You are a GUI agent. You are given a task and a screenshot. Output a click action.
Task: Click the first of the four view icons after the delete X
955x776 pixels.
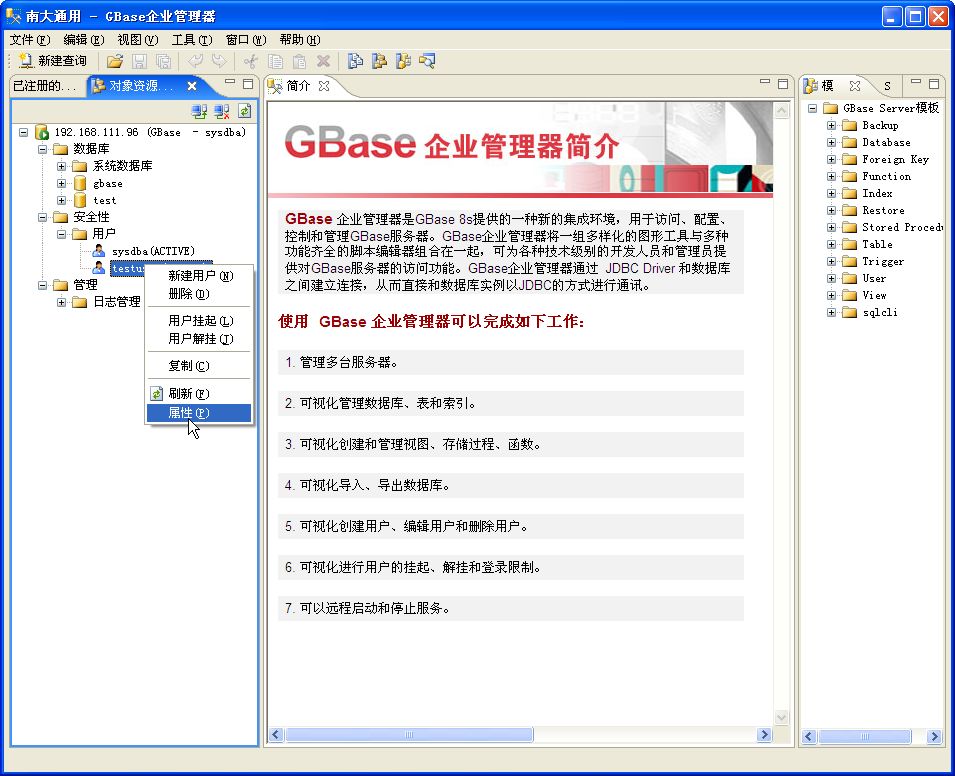click(x=355, y=61)
